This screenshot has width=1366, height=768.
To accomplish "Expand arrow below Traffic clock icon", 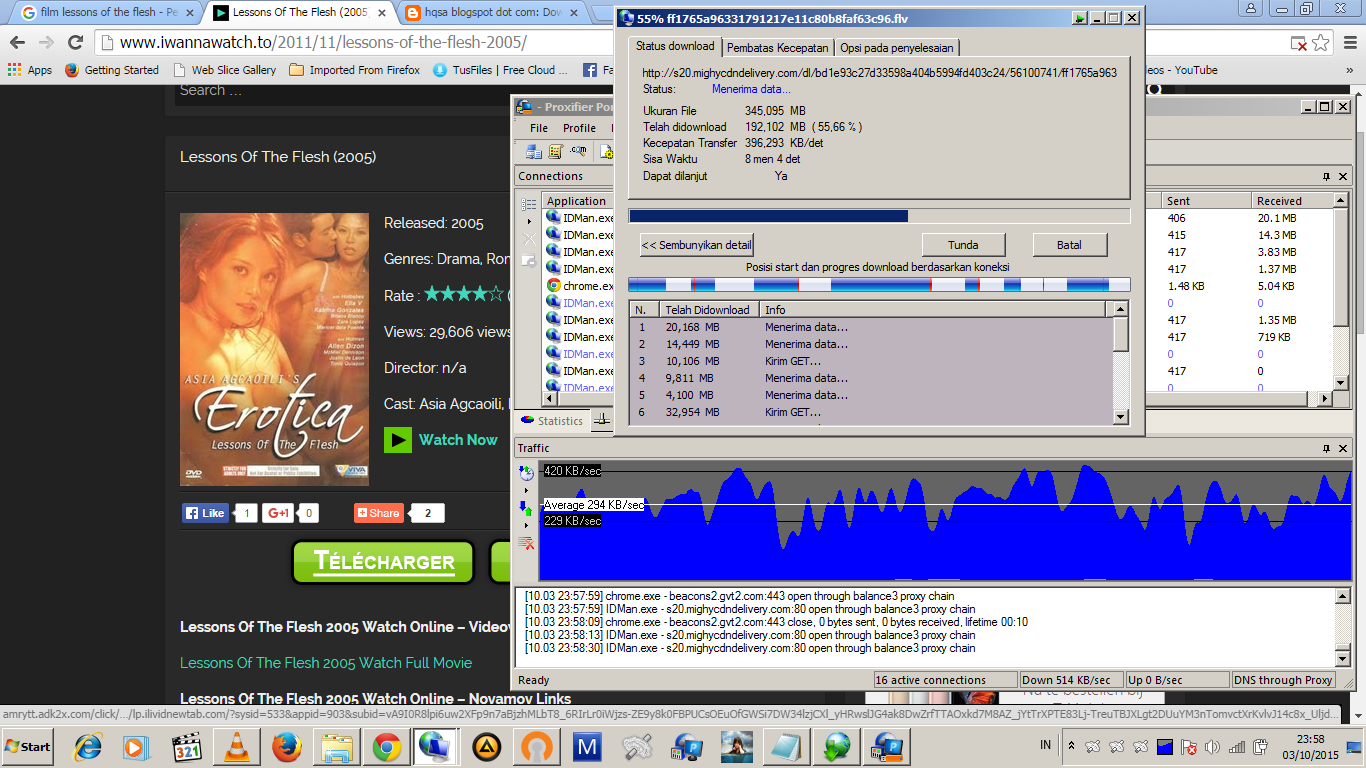I will pyautogui.click(x=526, y=490).
